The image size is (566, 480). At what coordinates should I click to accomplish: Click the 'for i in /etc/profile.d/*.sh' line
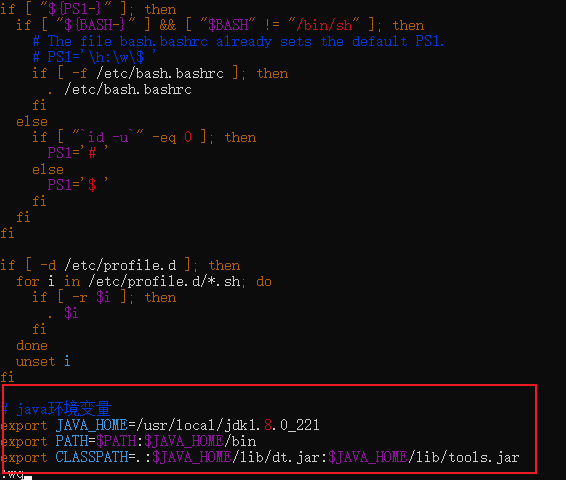tap(144, 281)
